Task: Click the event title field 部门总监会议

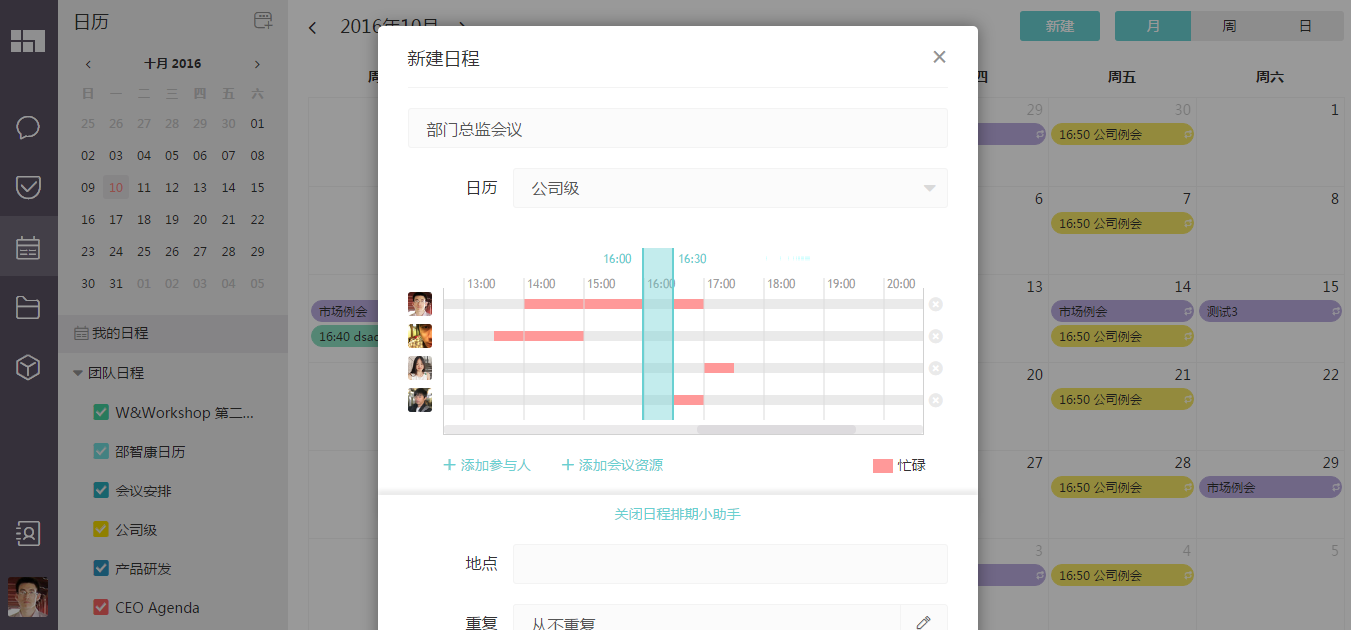Action: [678, 128]
